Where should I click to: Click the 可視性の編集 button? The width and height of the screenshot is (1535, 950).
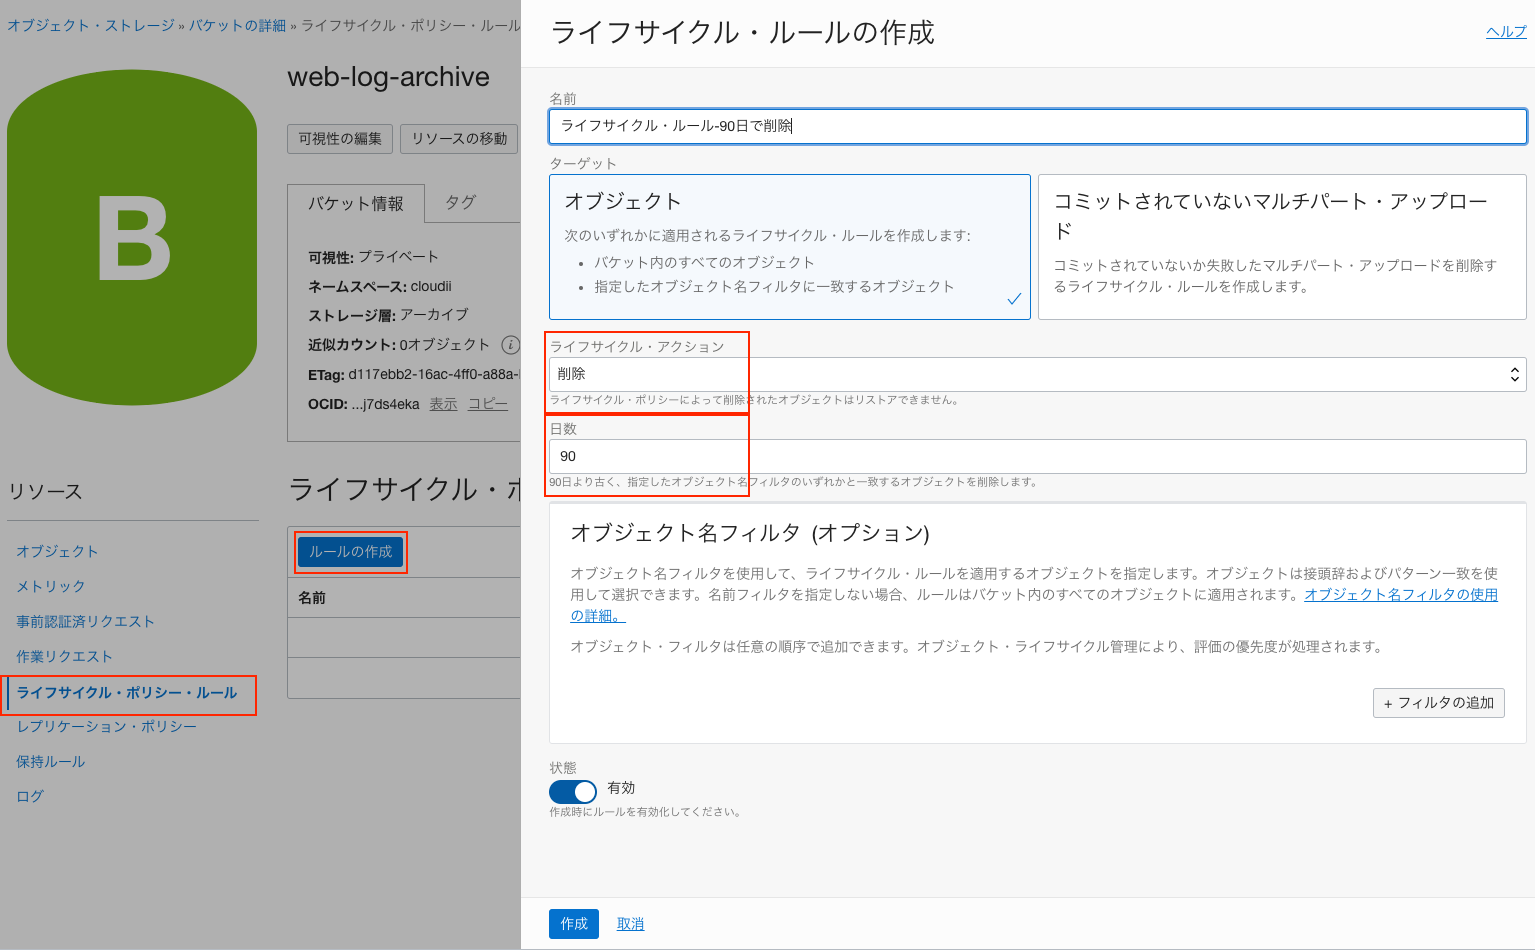(x=340, y=139)
